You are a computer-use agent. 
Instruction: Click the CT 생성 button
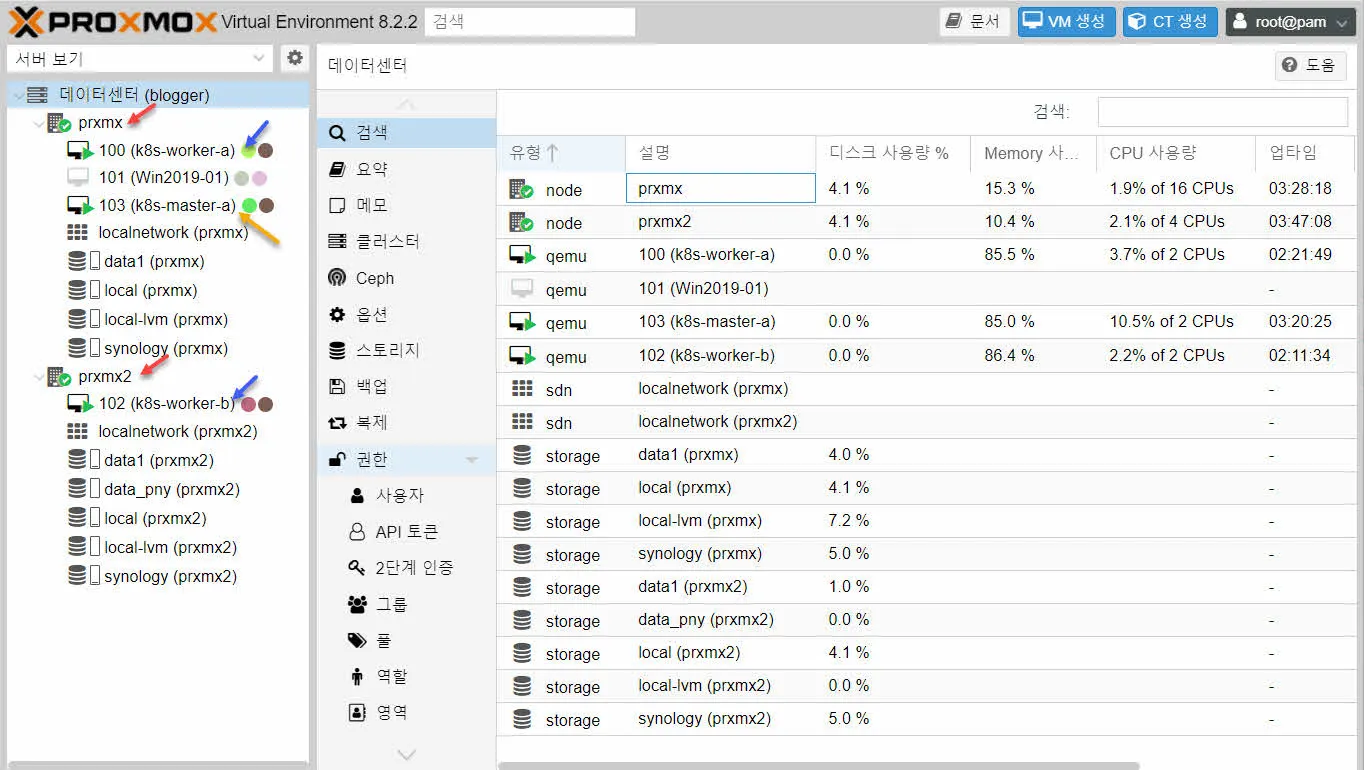pos(1169,21)
